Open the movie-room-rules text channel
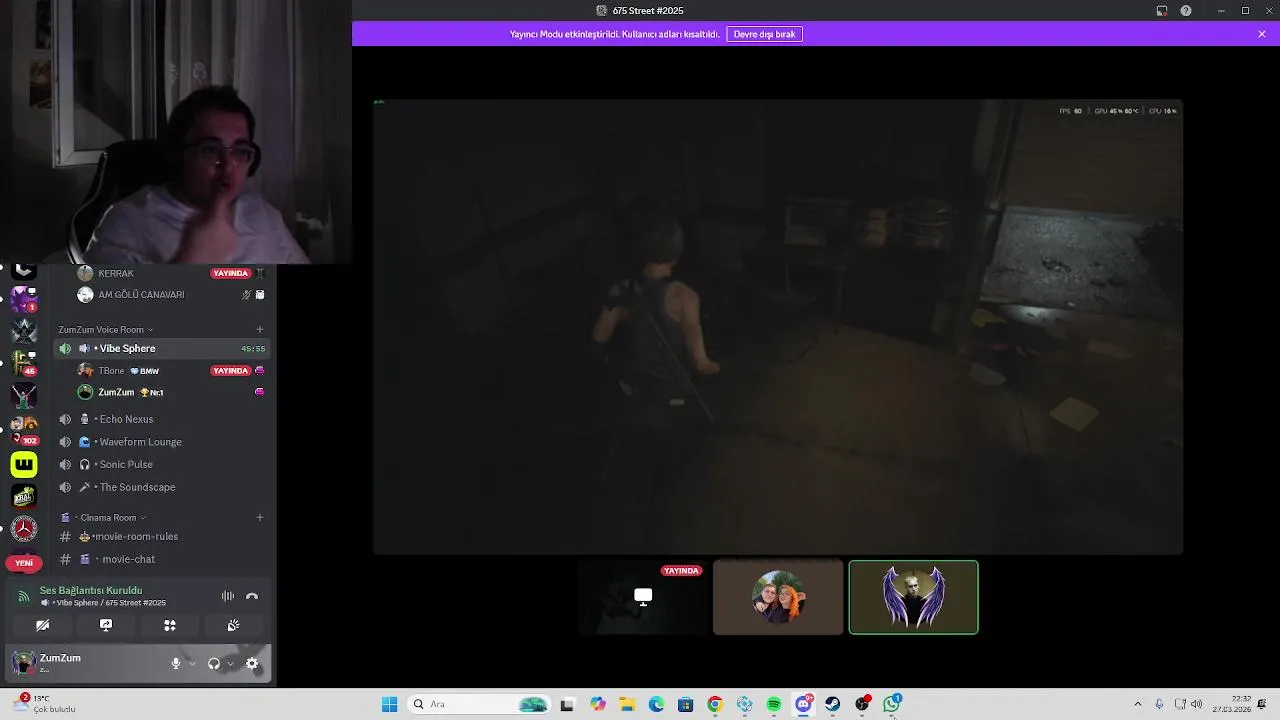This screenshot has height=720, width=1280. [162, 536]
